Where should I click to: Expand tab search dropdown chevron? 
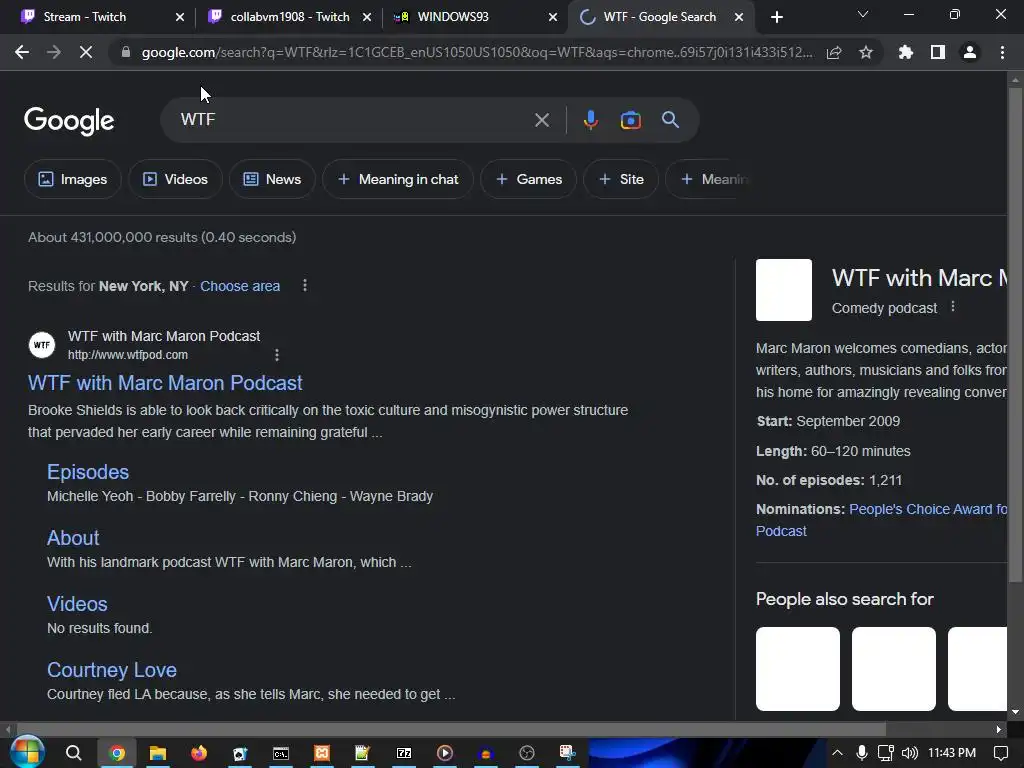pyautogui.click(x=863, y=14)
